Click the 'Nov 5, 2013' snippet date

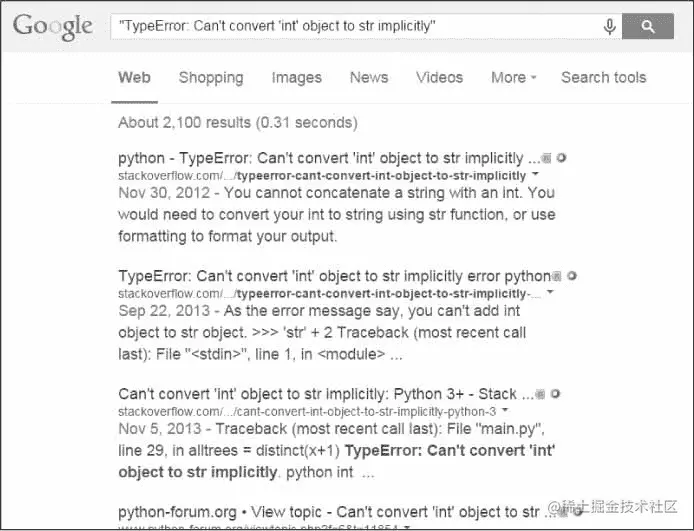pos(159,429)
